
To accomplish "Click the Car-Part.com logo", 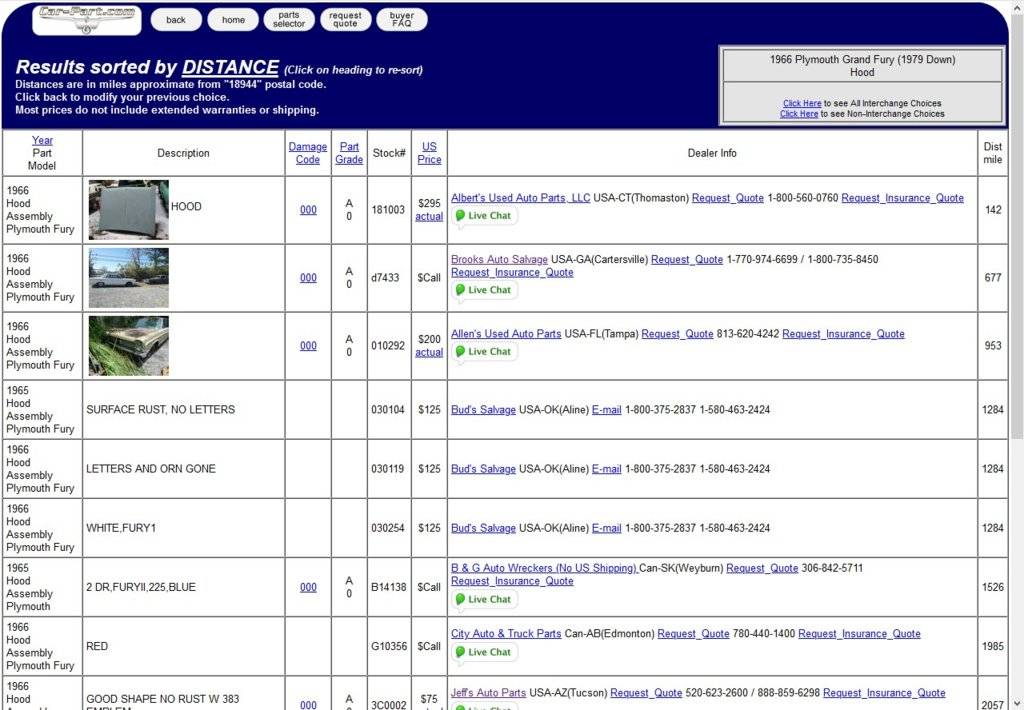I will click(x=87, y=20).
